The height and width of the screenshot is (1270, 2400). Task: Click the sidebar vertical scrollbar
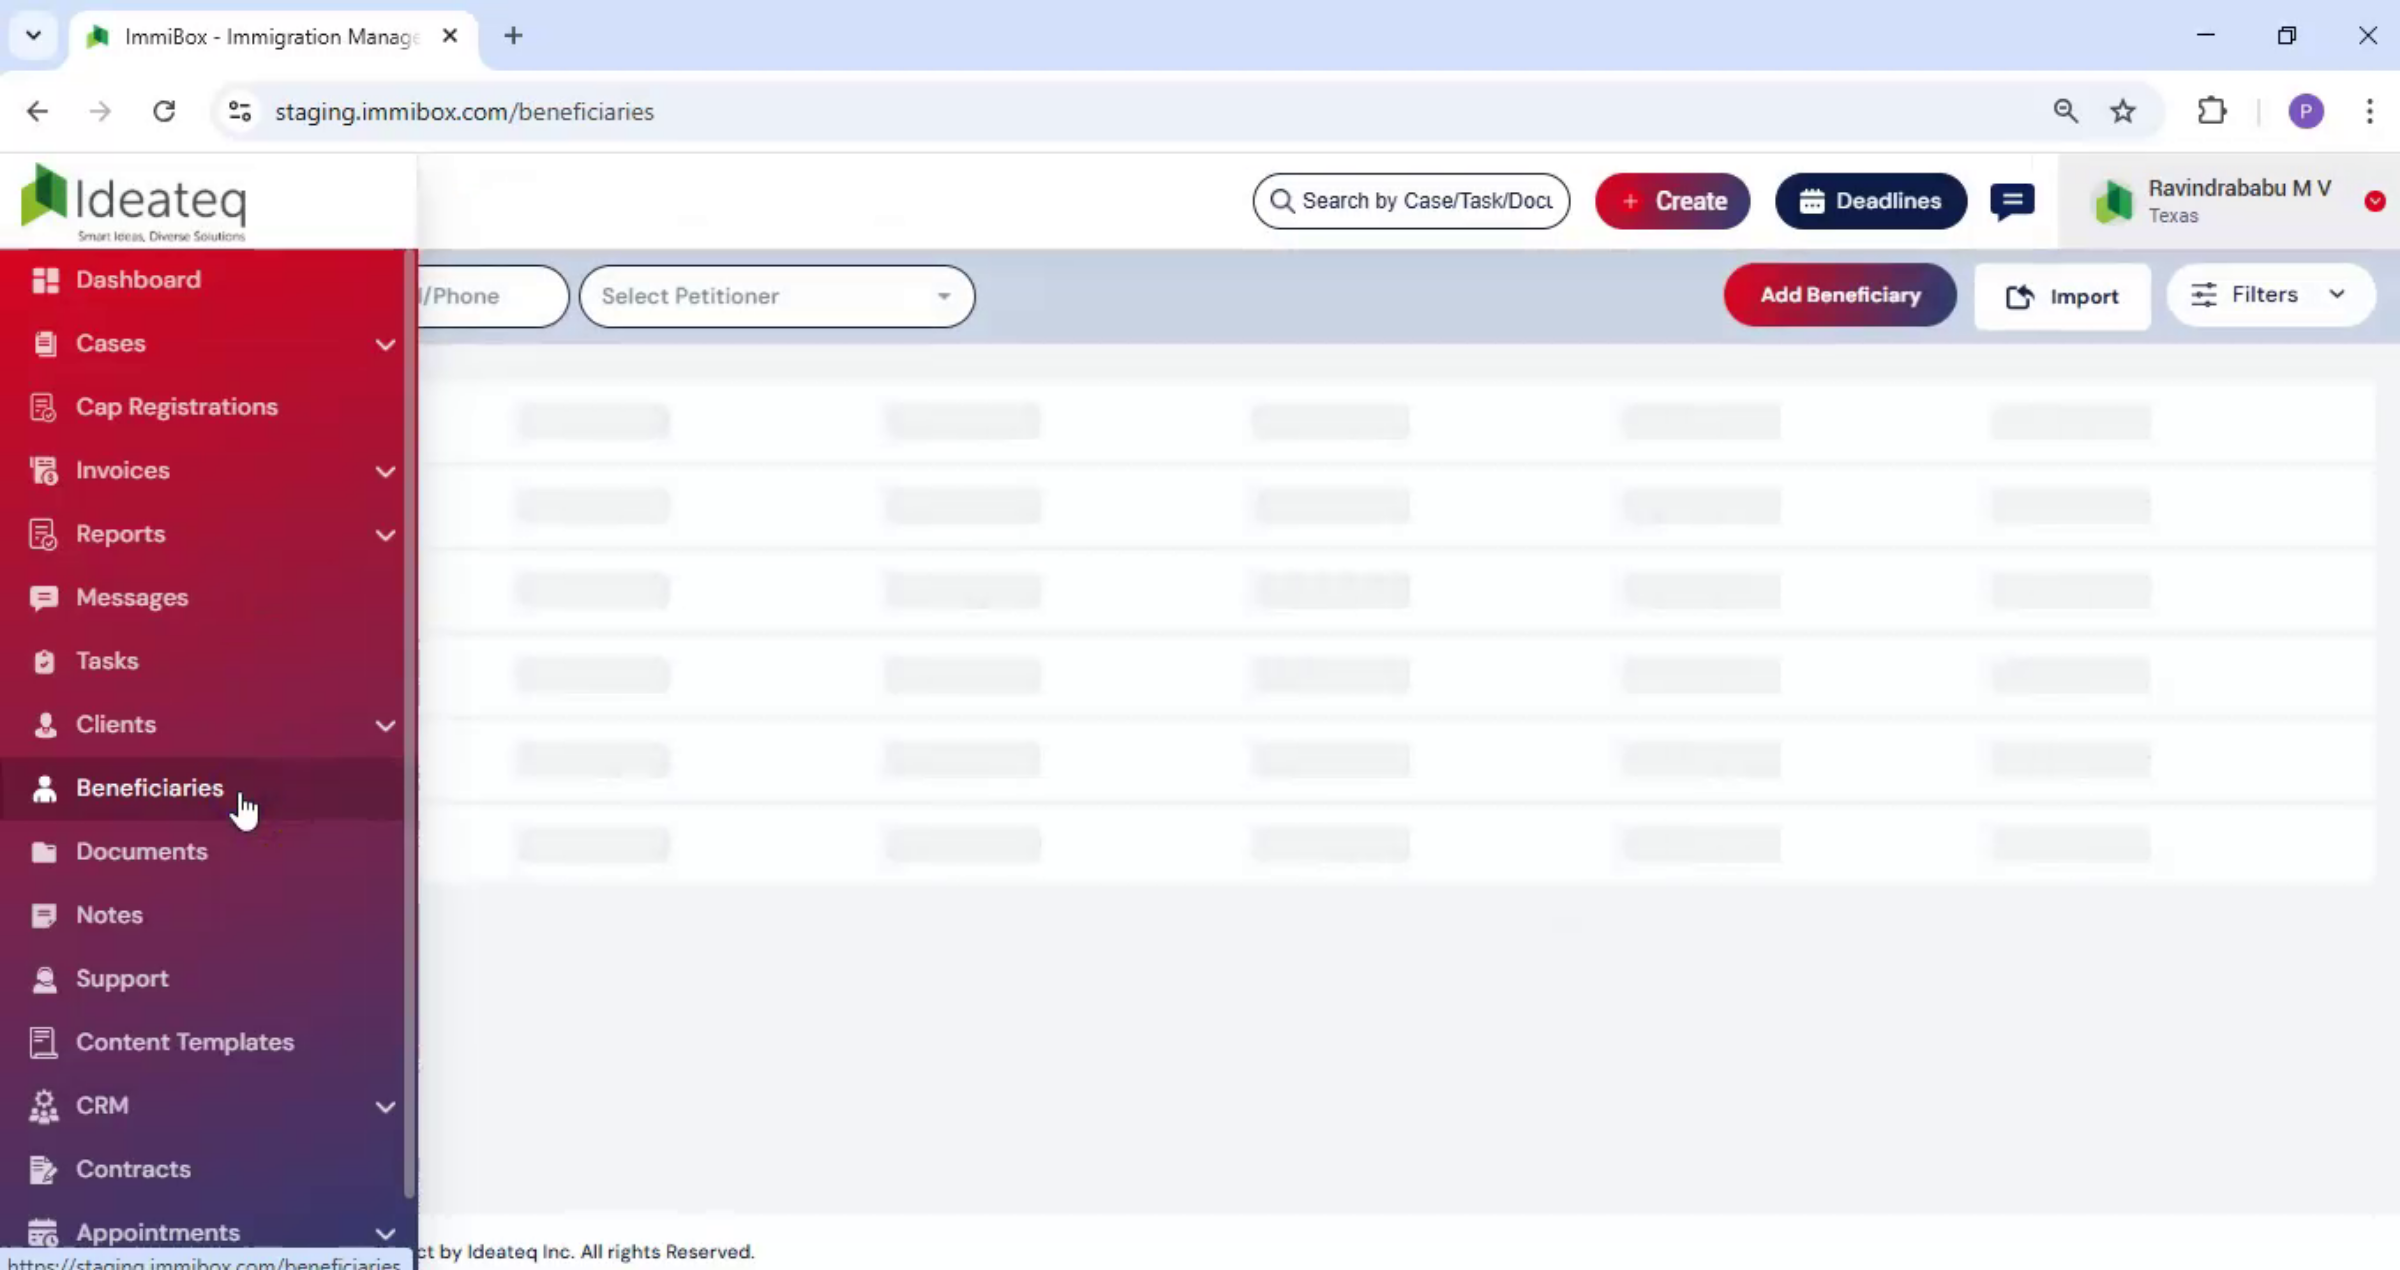click(x=409, y=724)
